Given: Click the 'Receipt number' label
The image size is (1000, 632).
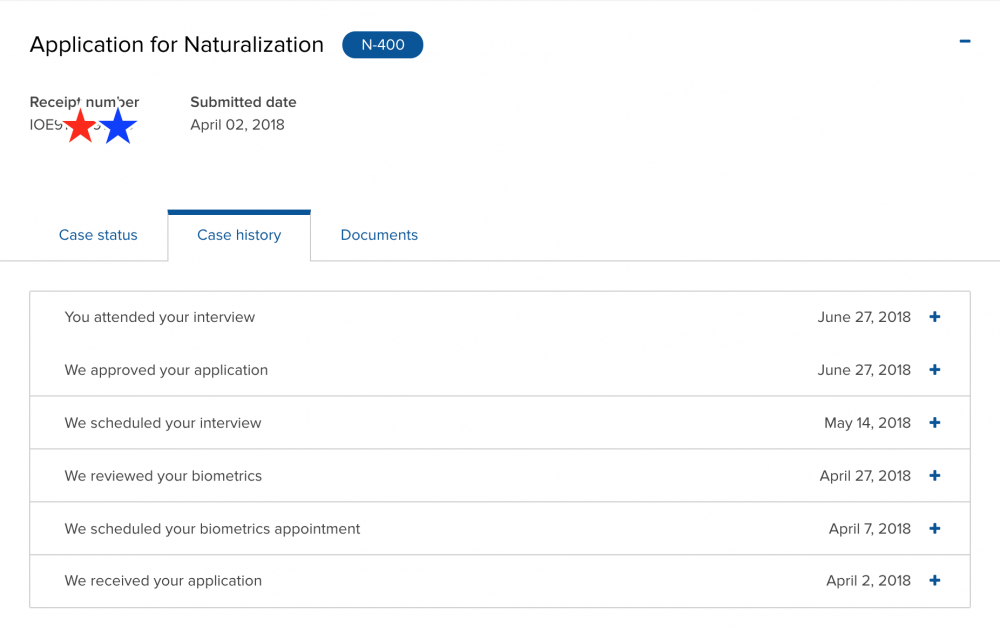Looking at the screenshot, I should pyautogui.click(x=84, y=102).
